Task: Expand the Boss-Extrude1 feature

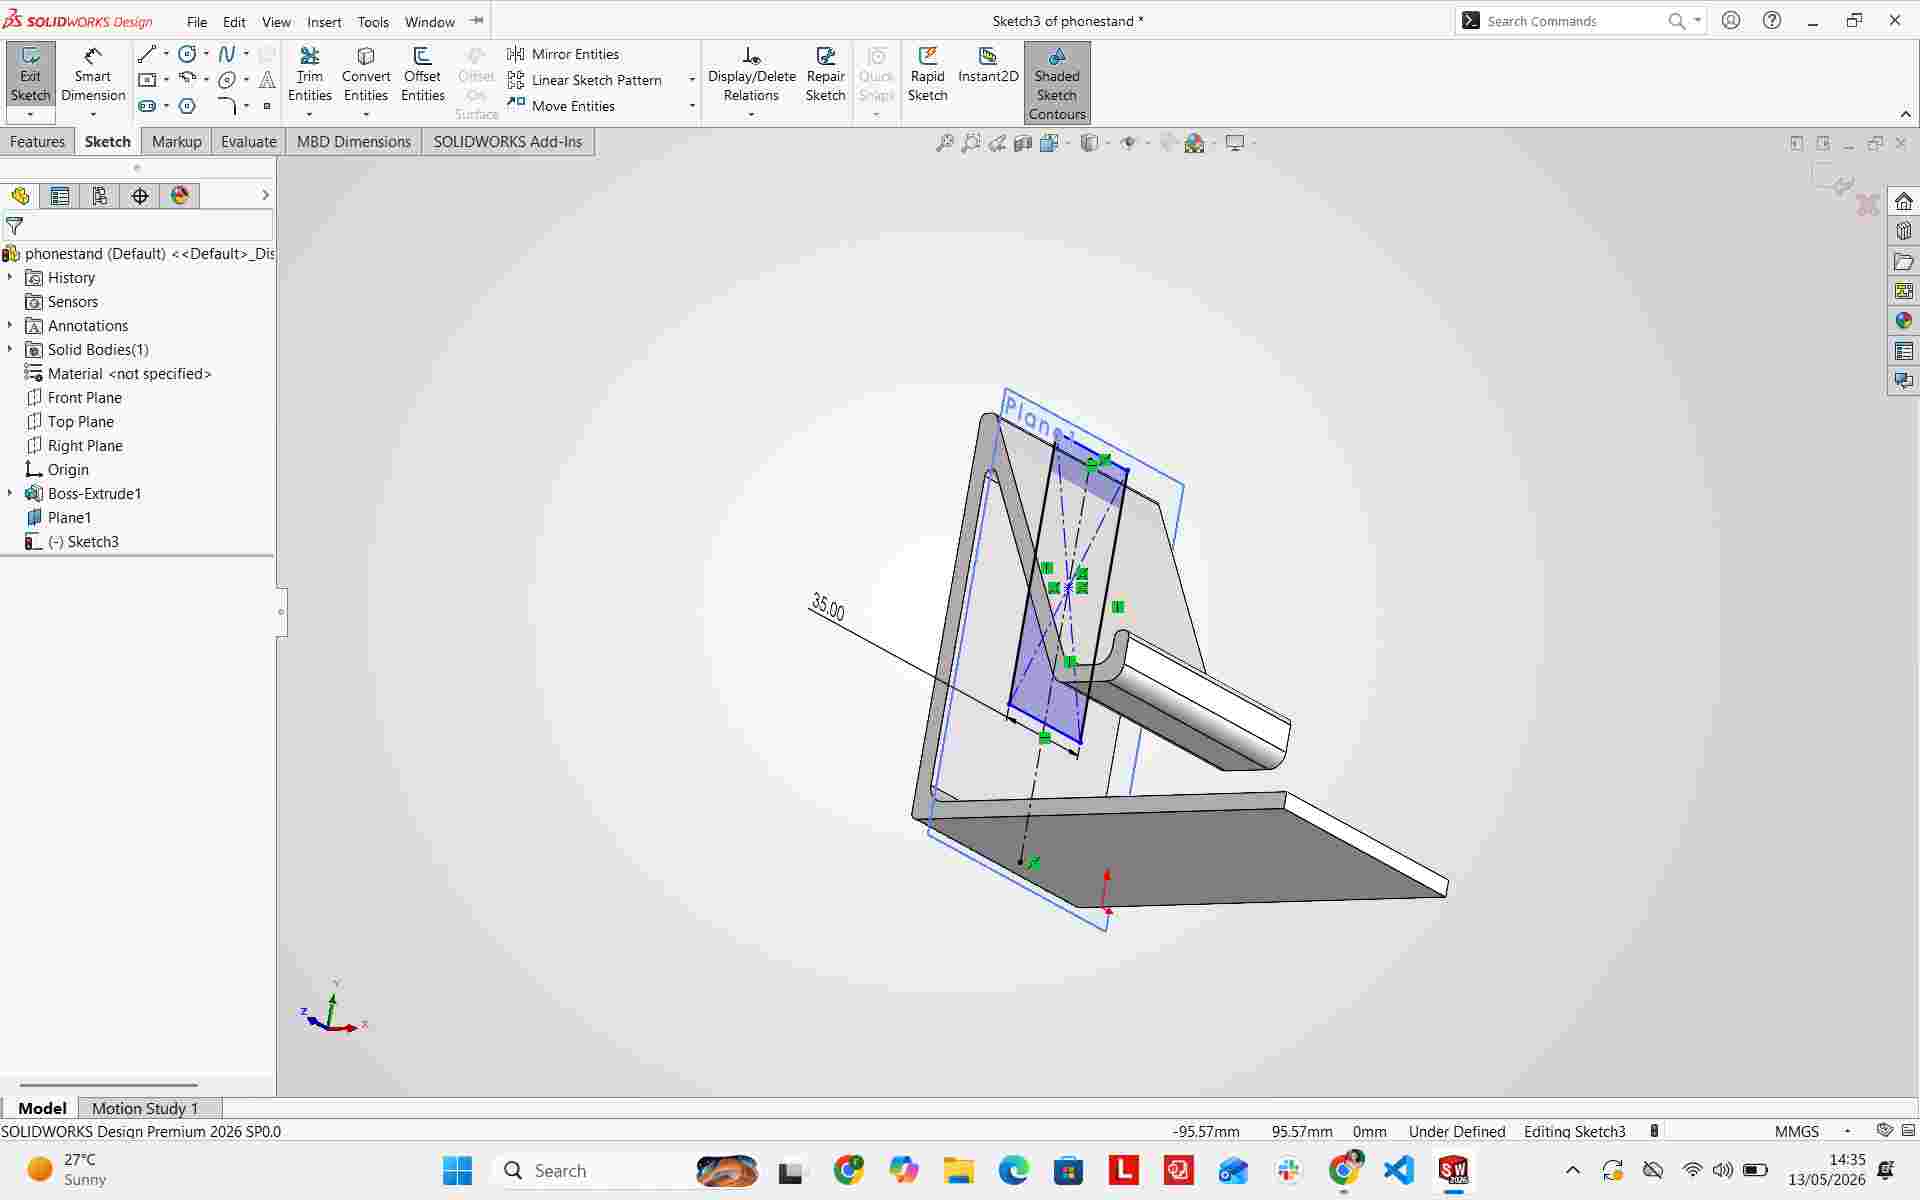Action: pos(10,493)
